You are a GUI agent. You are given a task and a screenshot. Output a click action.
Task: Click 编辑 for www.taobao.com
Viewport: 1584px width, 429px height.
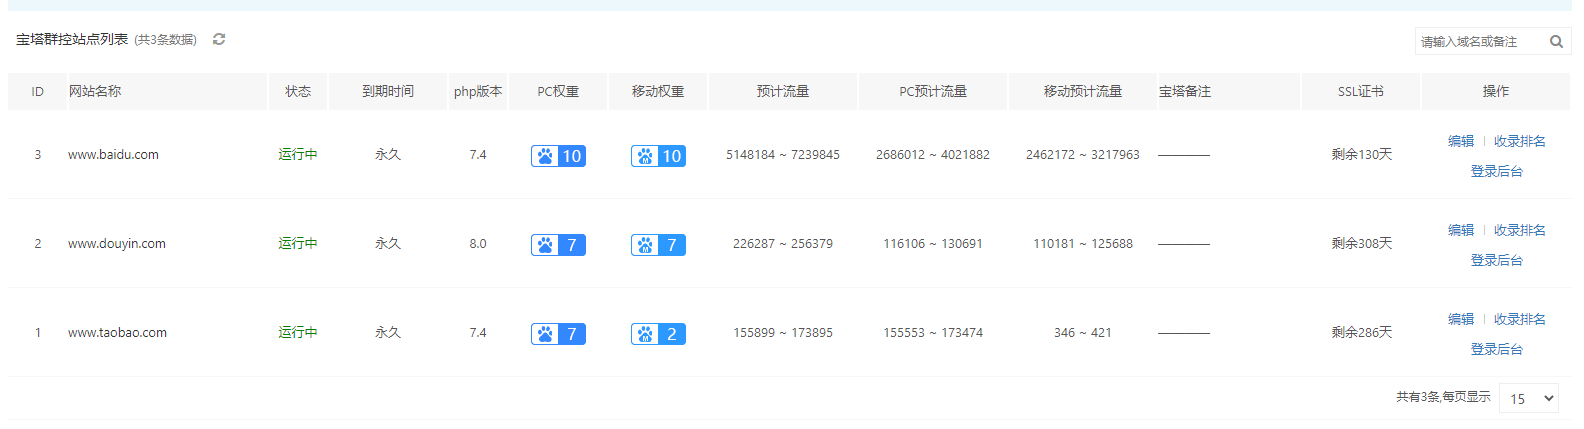[1461, 319]
